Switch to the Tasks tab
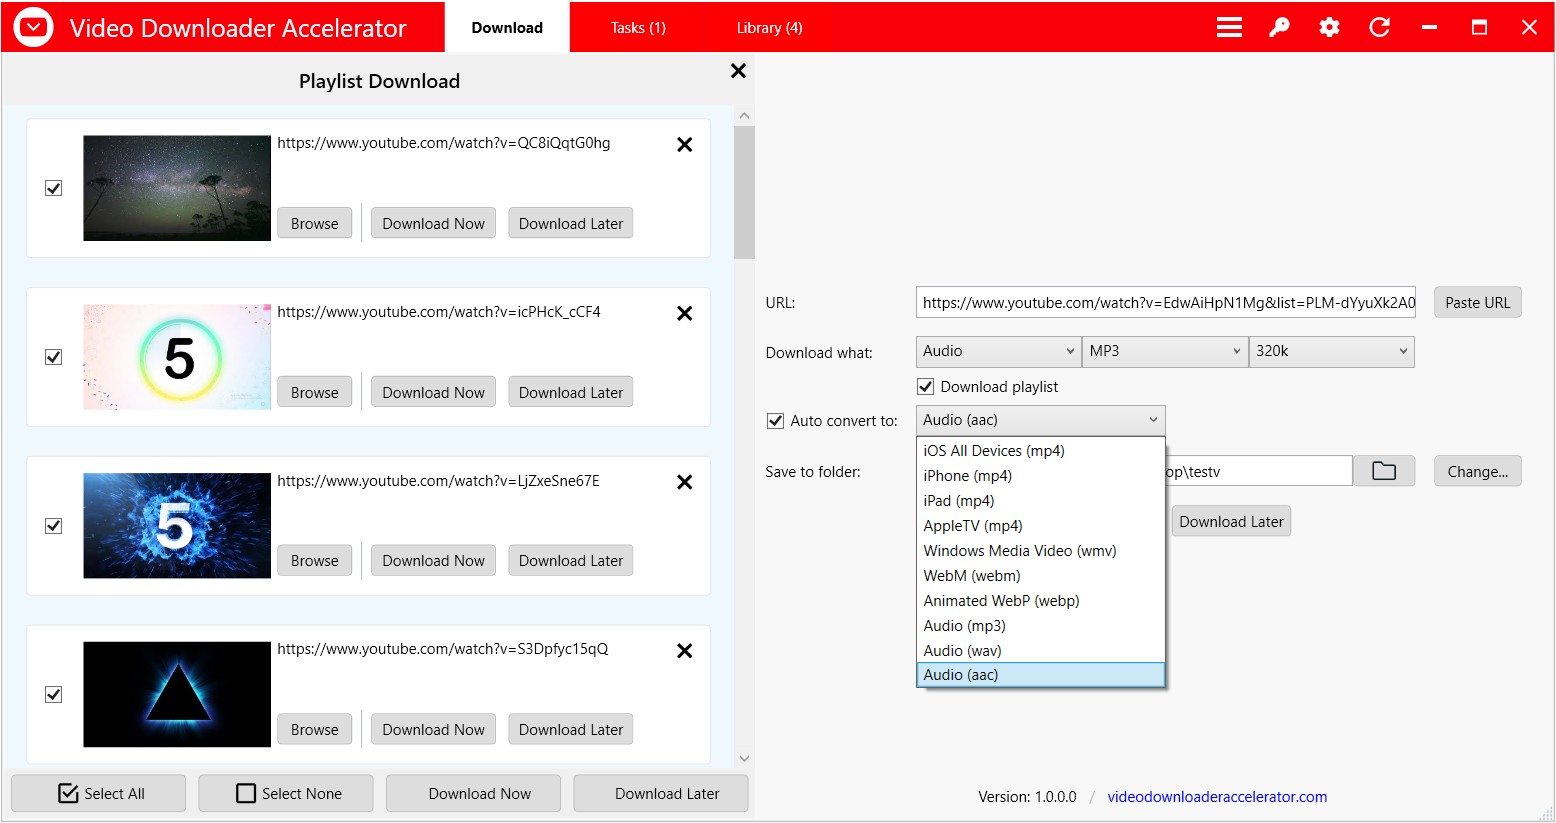This screenshot has width=1556, height=823. [x=638, y=27]
